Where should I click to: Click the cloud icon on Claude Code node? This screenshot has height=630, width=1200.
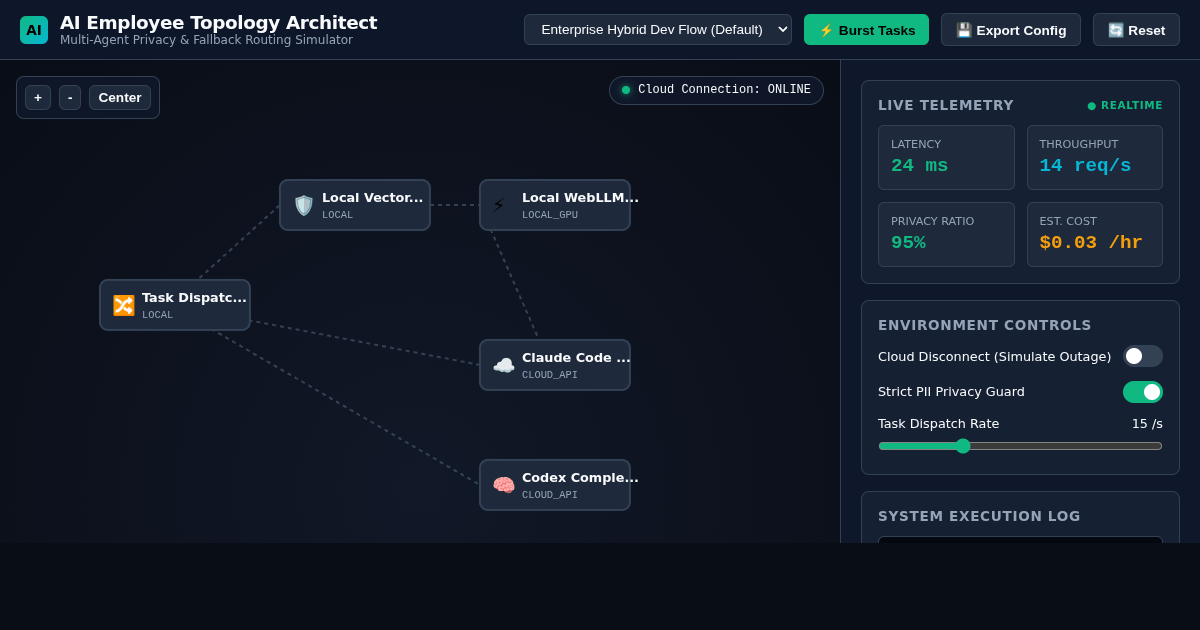pos(504,365)
